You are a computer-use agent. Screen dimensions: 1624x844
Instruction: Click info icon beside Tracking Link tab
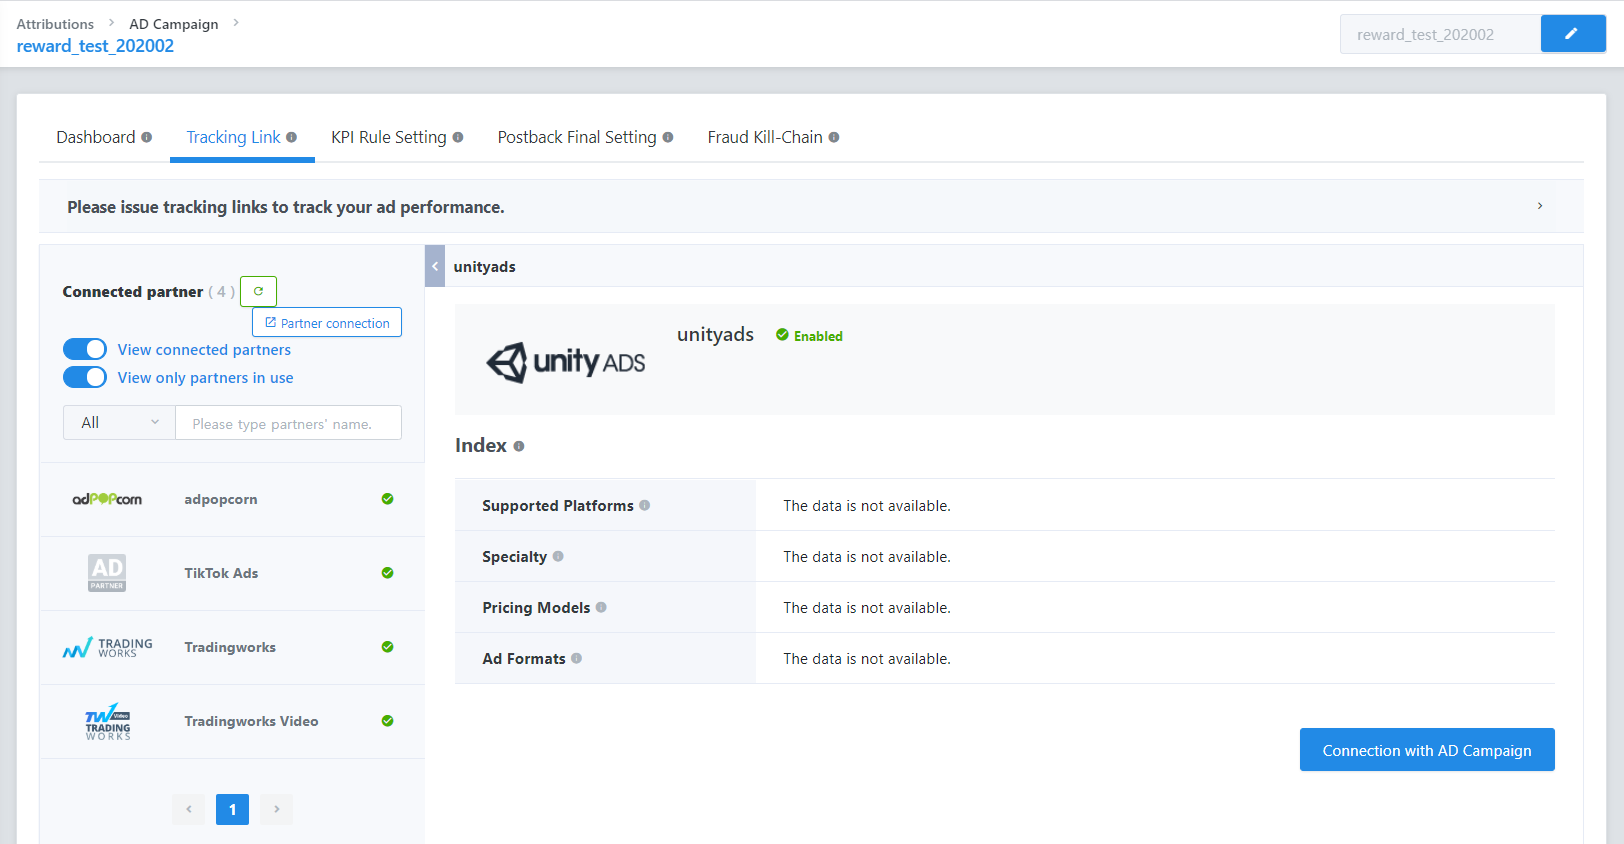(x=292, y=137)
